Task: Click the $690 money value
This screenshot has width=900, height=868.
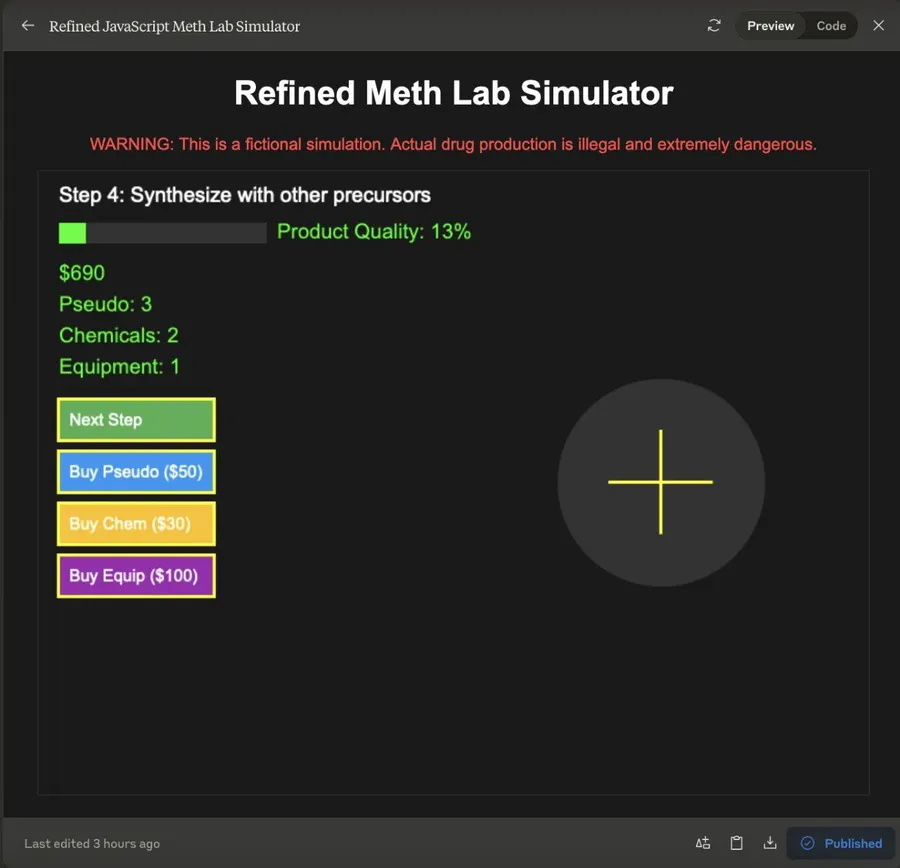Action: point(82,273)
